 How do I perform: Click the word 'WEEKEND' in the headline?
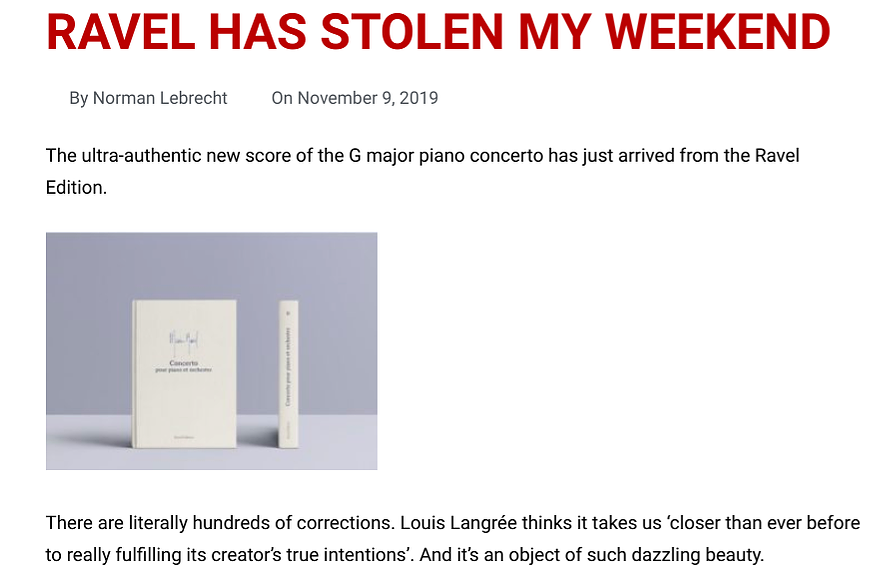[718, 32]
